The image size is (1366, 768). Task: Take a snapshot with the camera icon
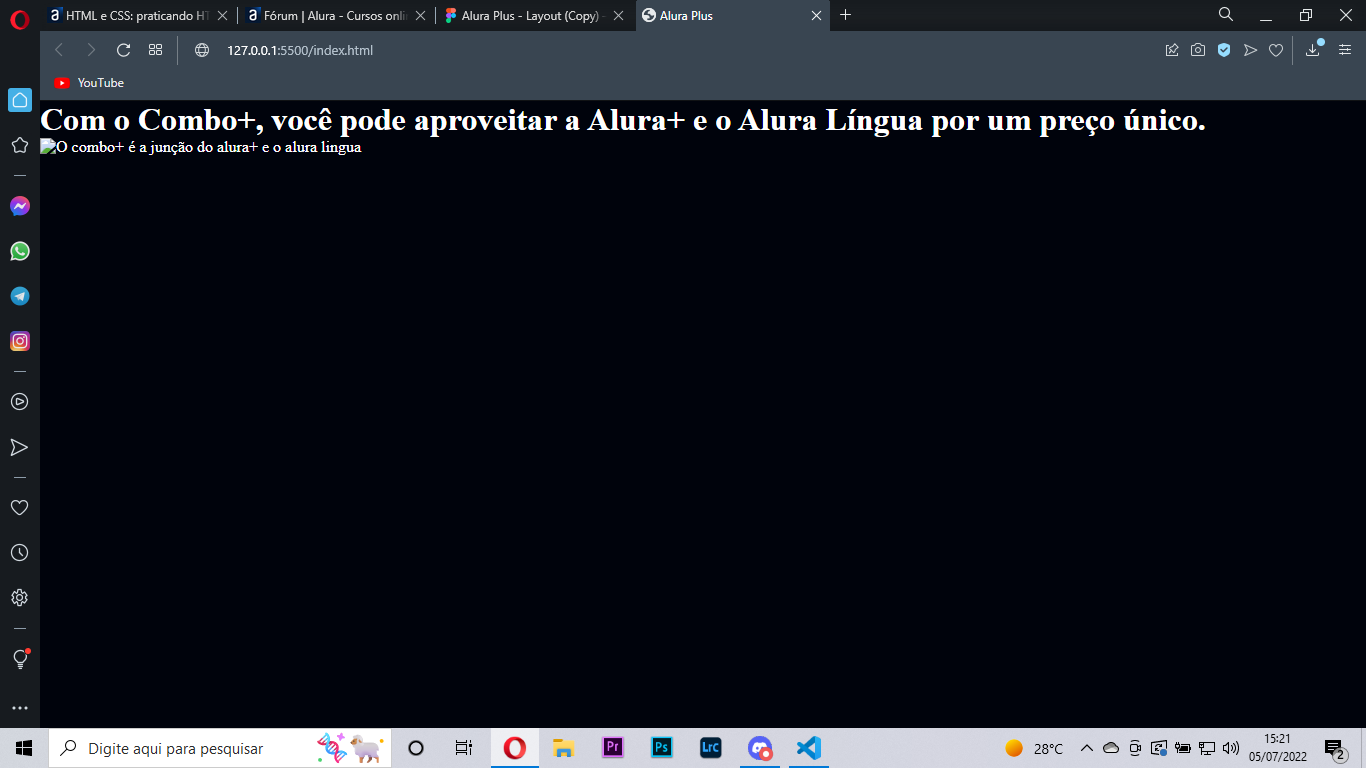[x=1198, y=50]
